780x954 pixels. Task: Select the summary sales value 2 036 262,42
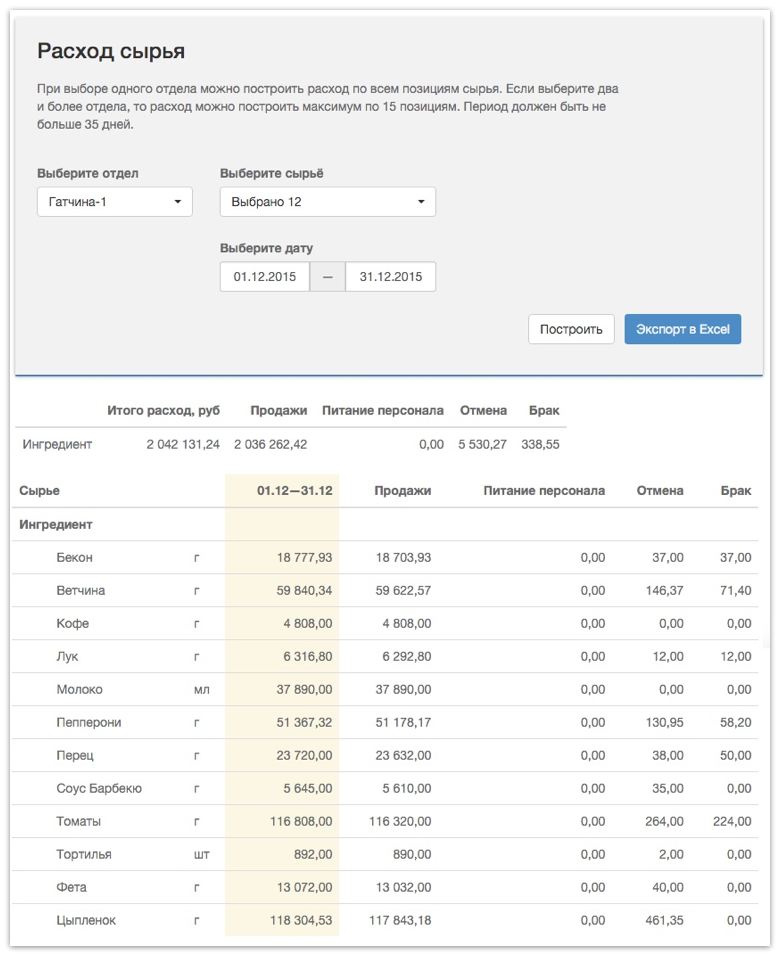click(271, 444)
